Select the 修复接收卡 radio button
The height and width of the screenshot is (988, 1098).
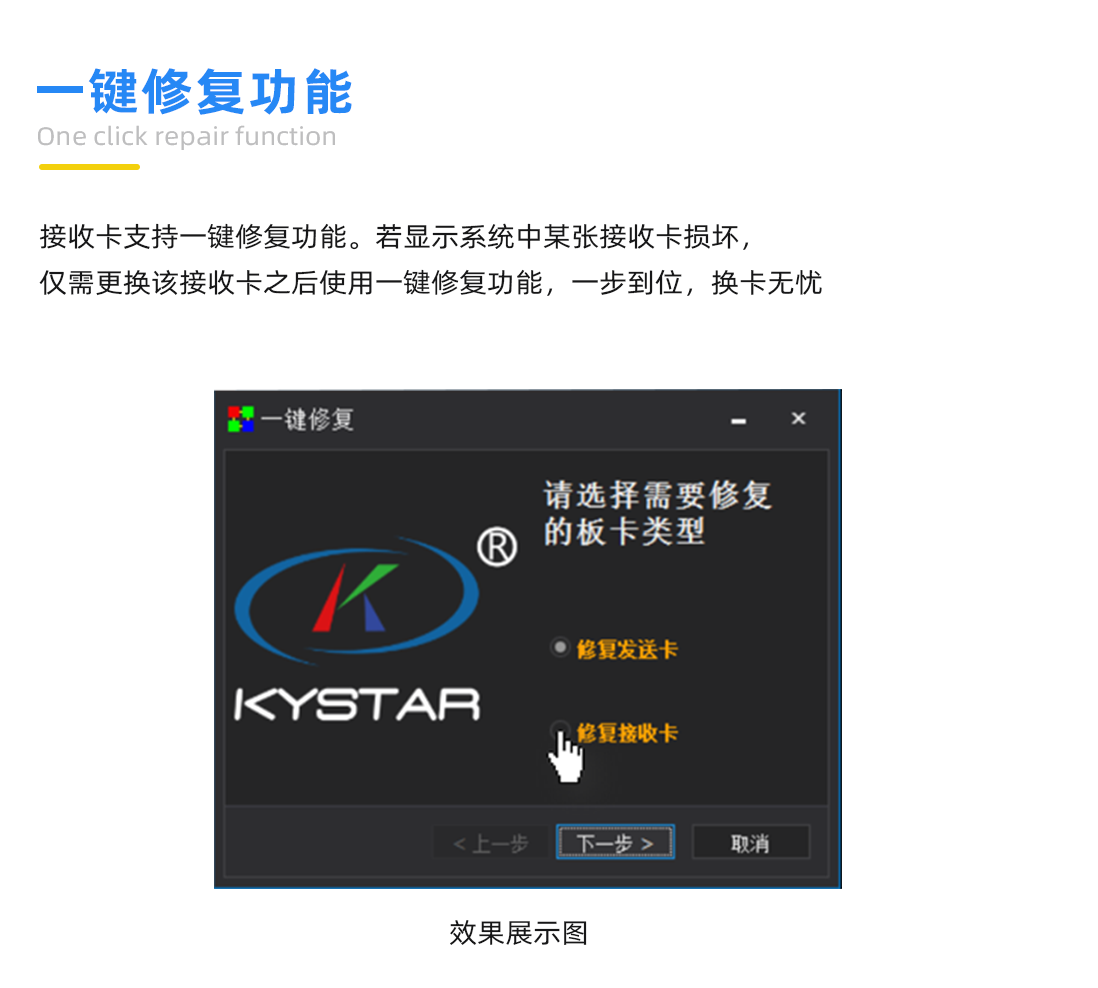click(560, 729)
